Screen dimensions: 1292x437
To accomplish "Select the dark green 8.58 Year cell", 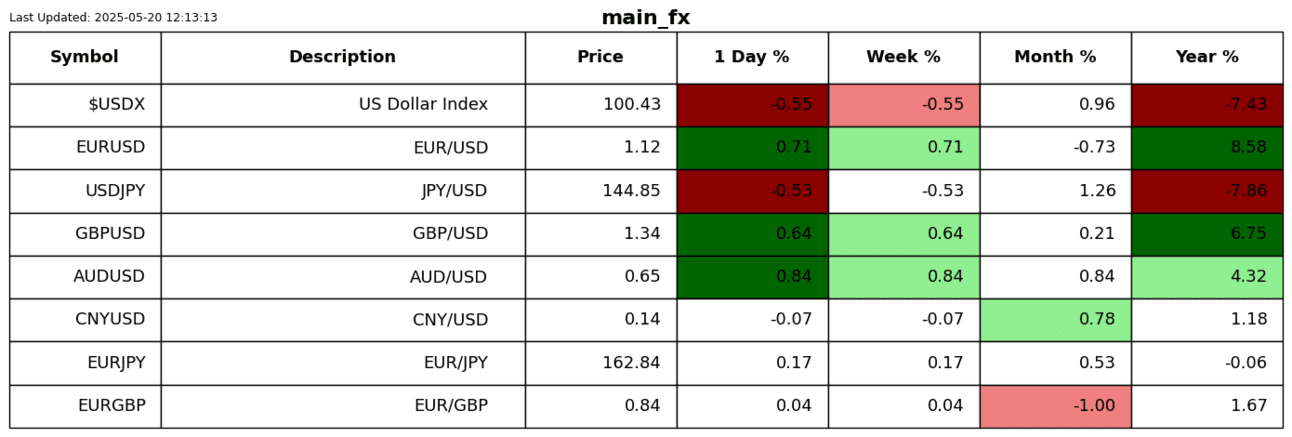I will [x=1207, y=148].
